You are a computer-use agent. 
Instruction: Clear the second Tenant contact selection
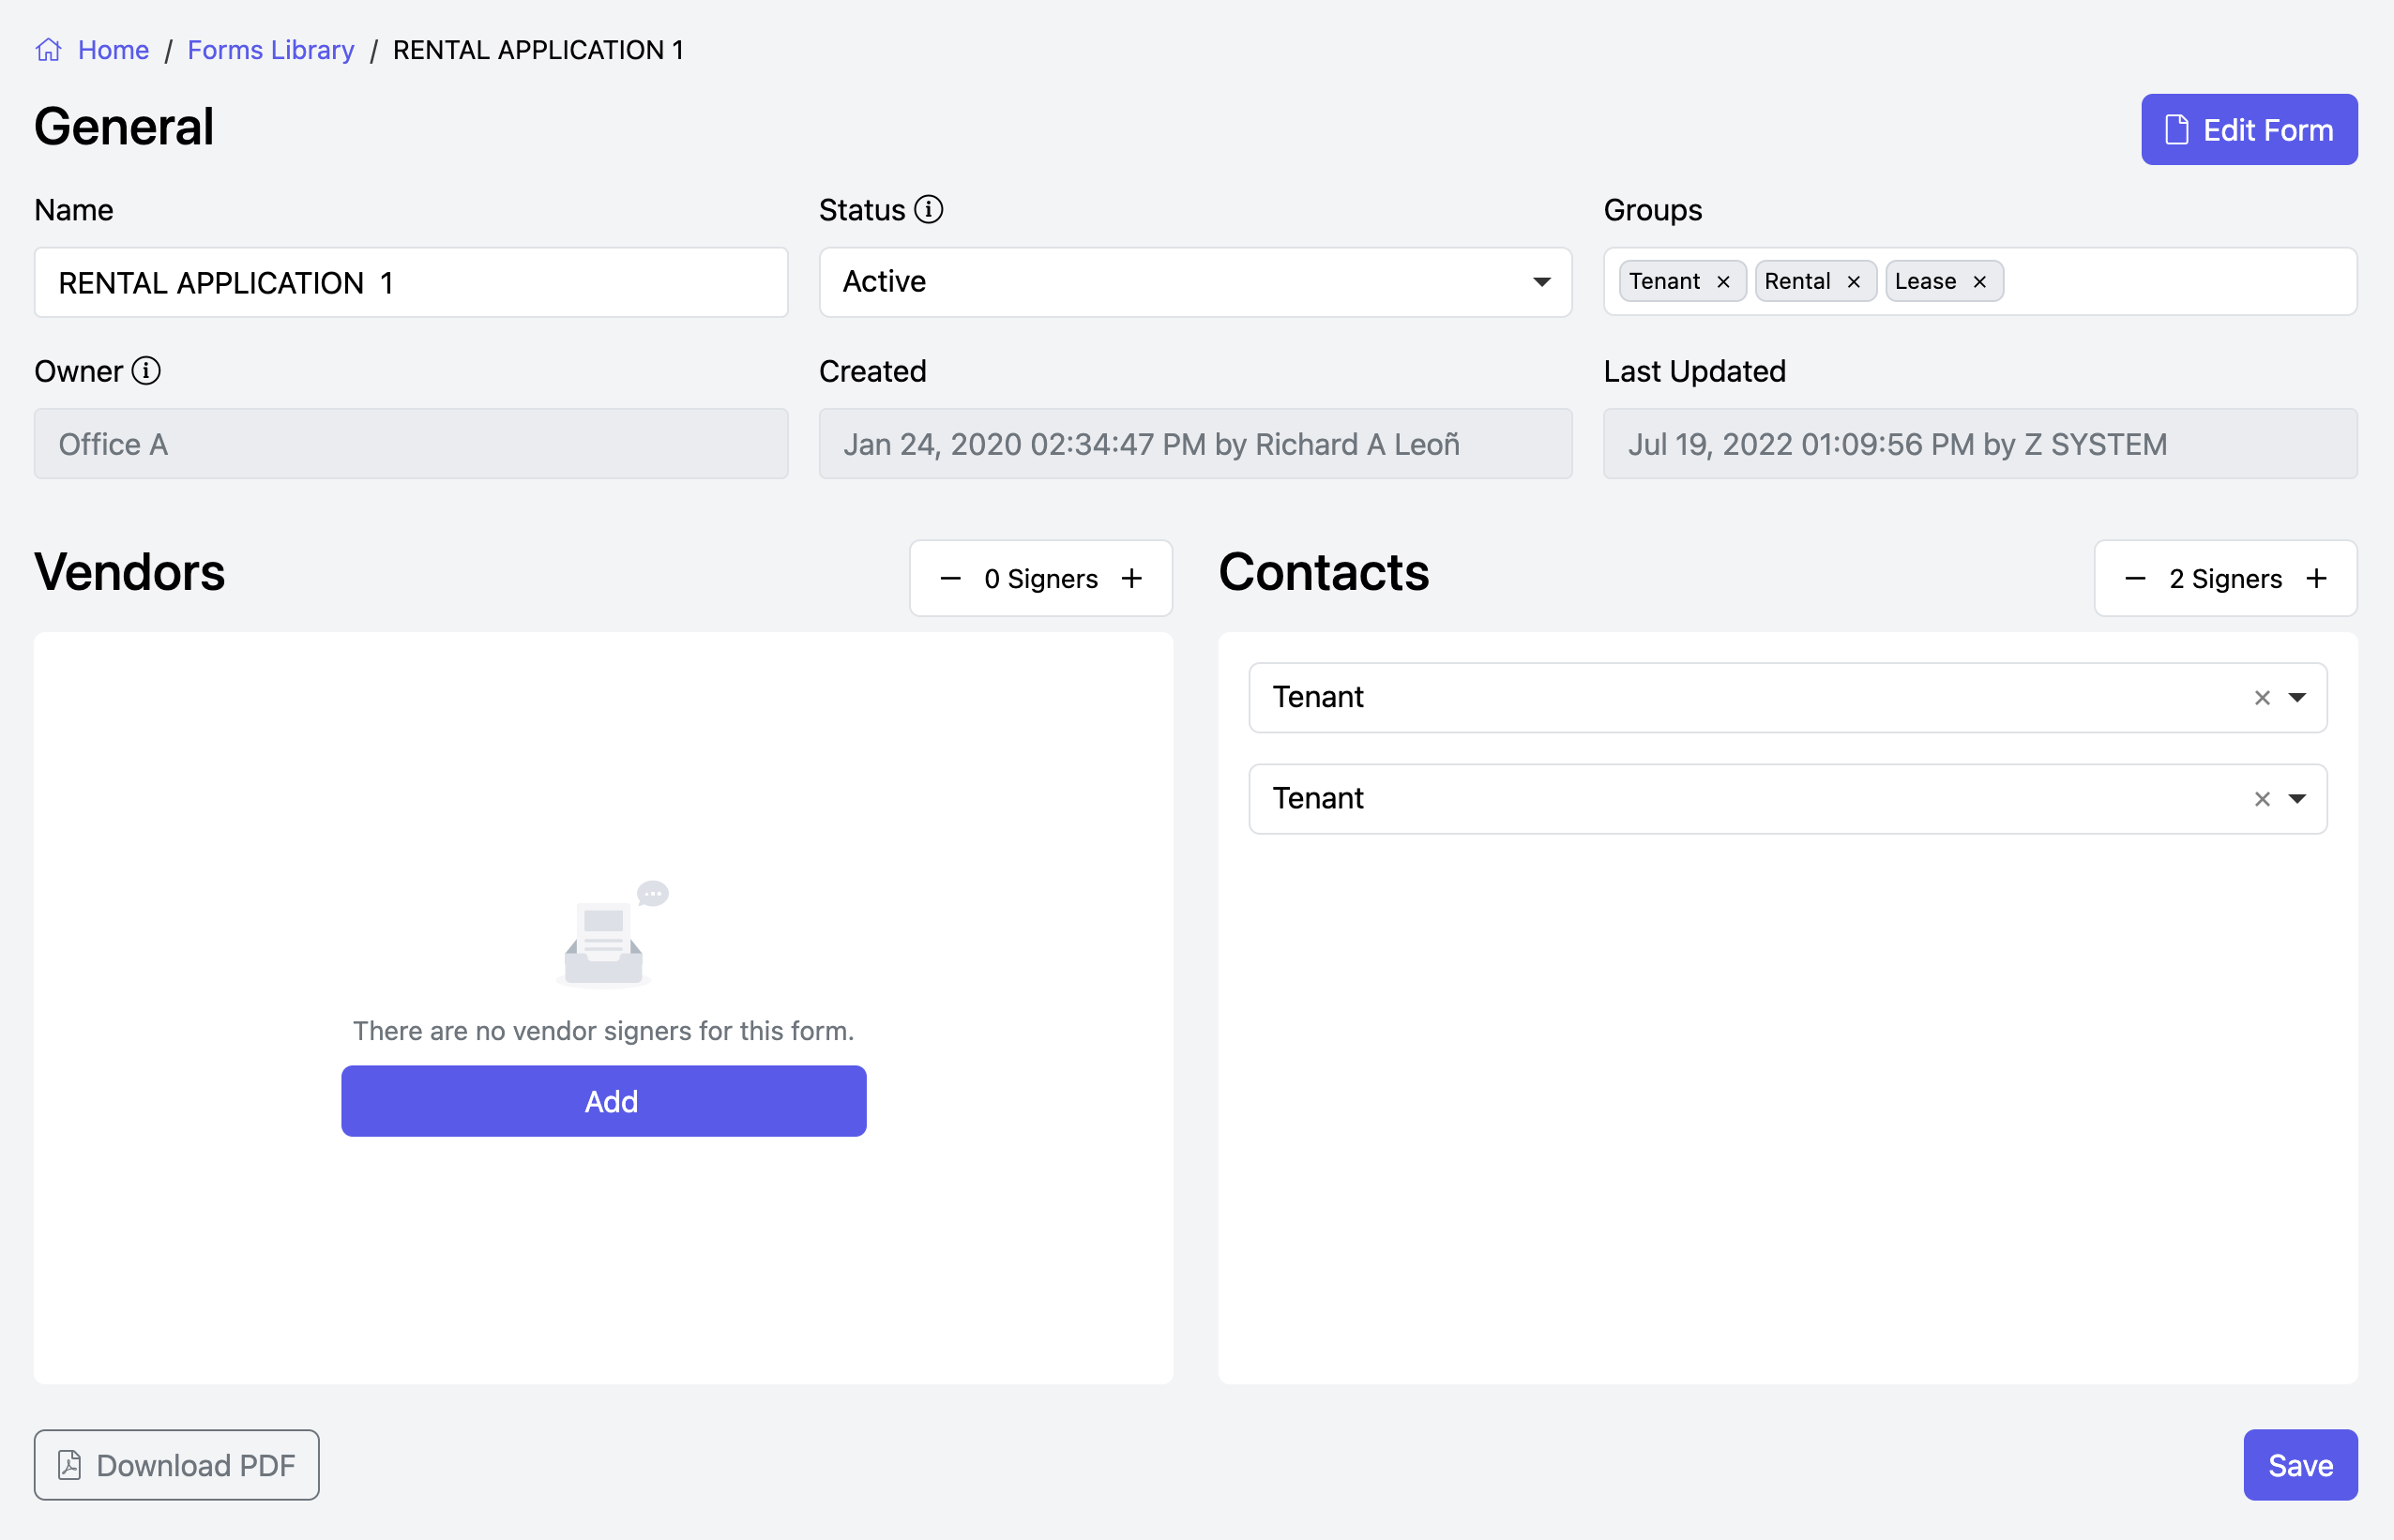[2261, 799]
